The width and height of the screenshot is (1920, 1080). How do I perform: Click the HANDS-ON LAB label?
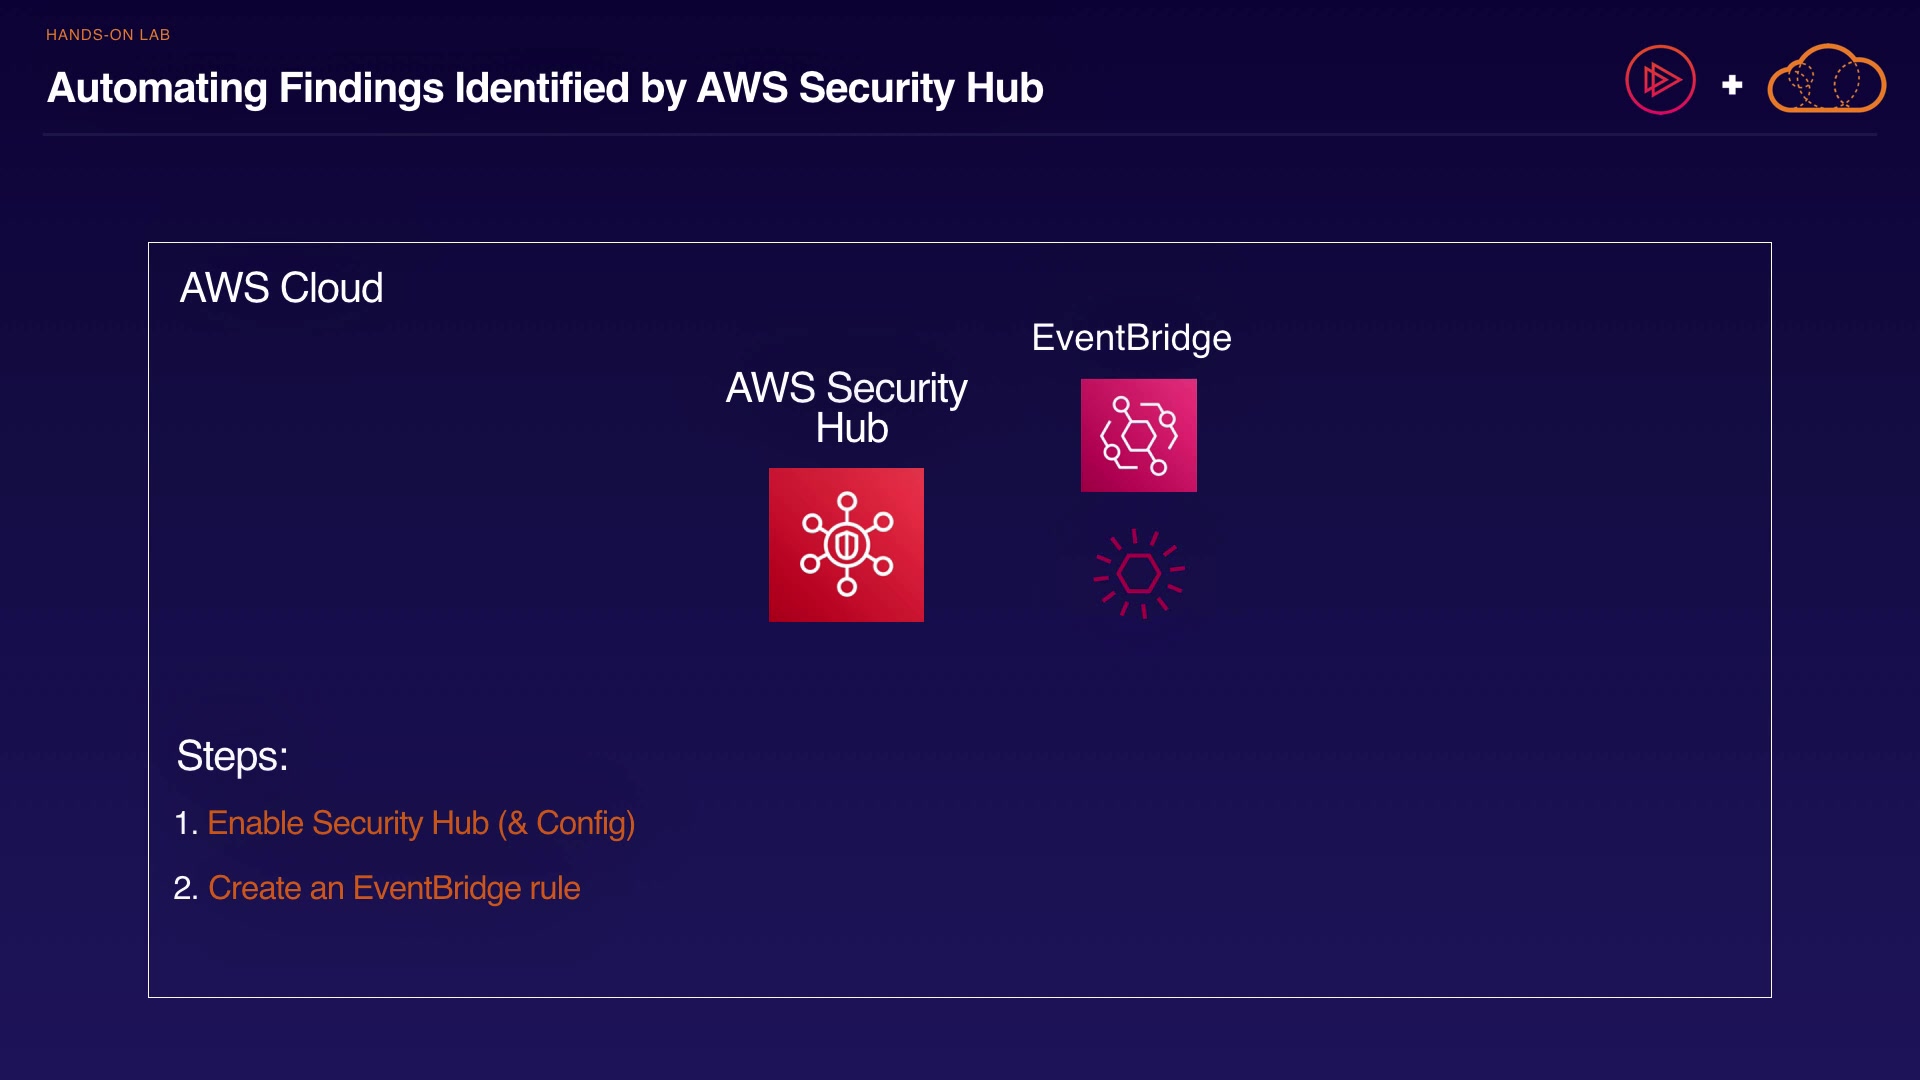108,35
